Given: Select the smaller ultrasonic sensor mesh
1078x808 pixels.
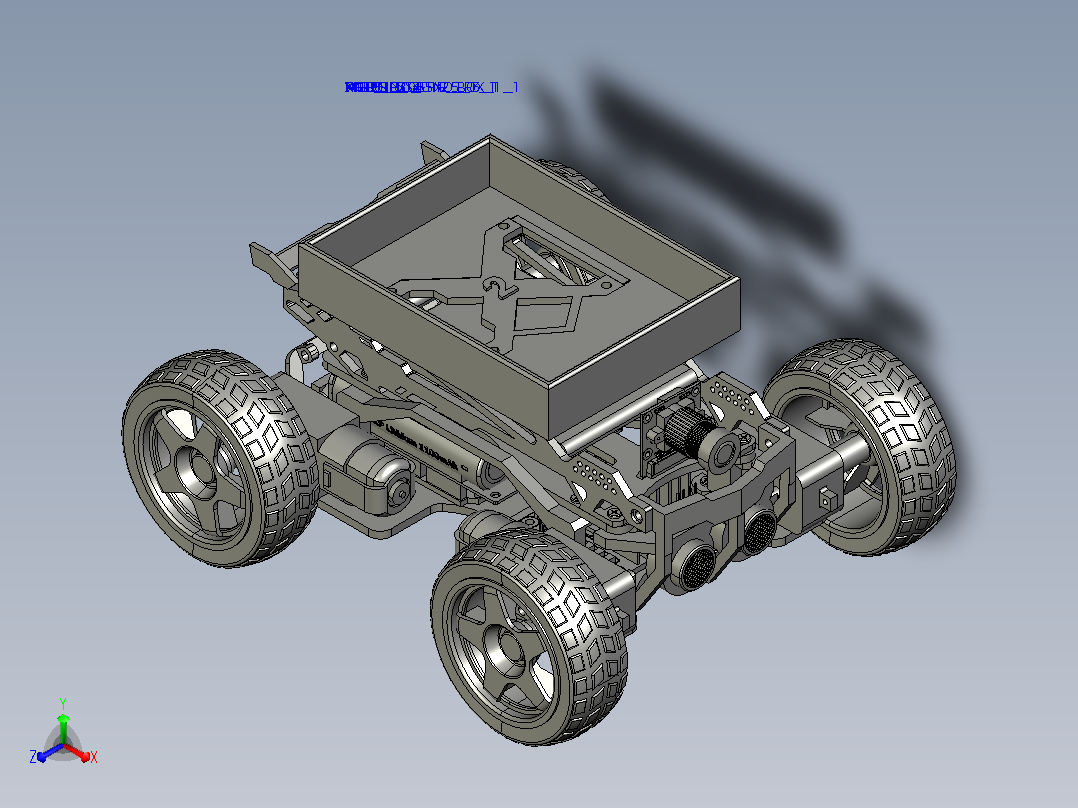Looking at the screenshot, I should 760,532.
